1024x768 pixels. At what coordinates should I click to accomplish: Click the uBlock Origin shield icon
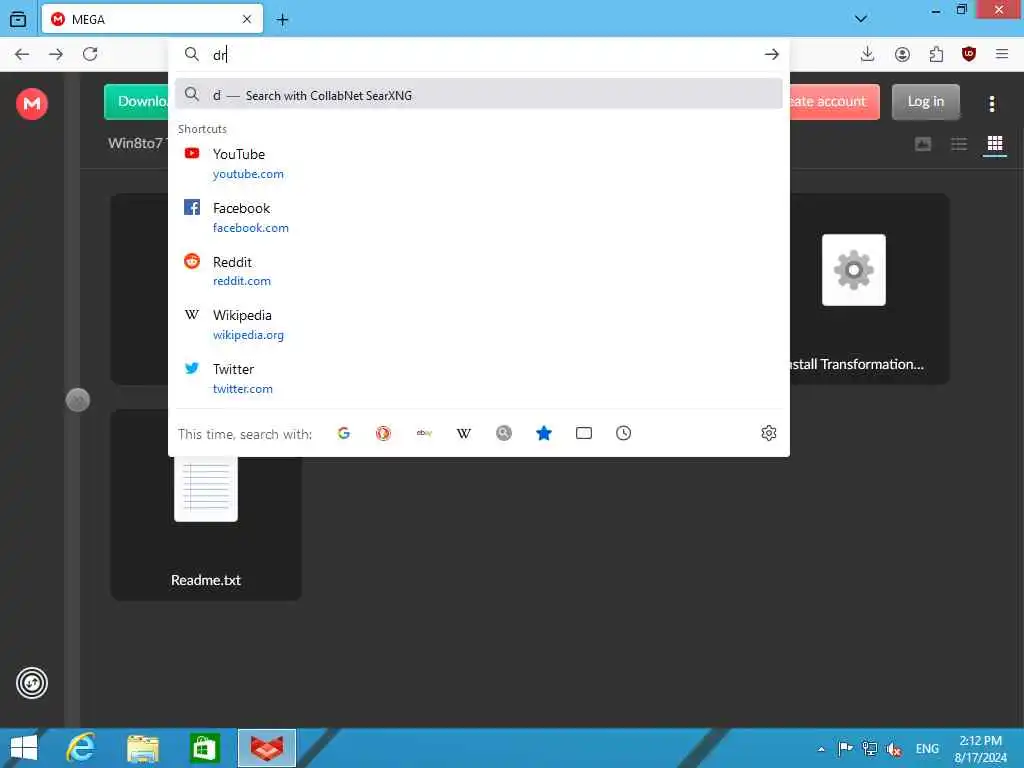969,54
